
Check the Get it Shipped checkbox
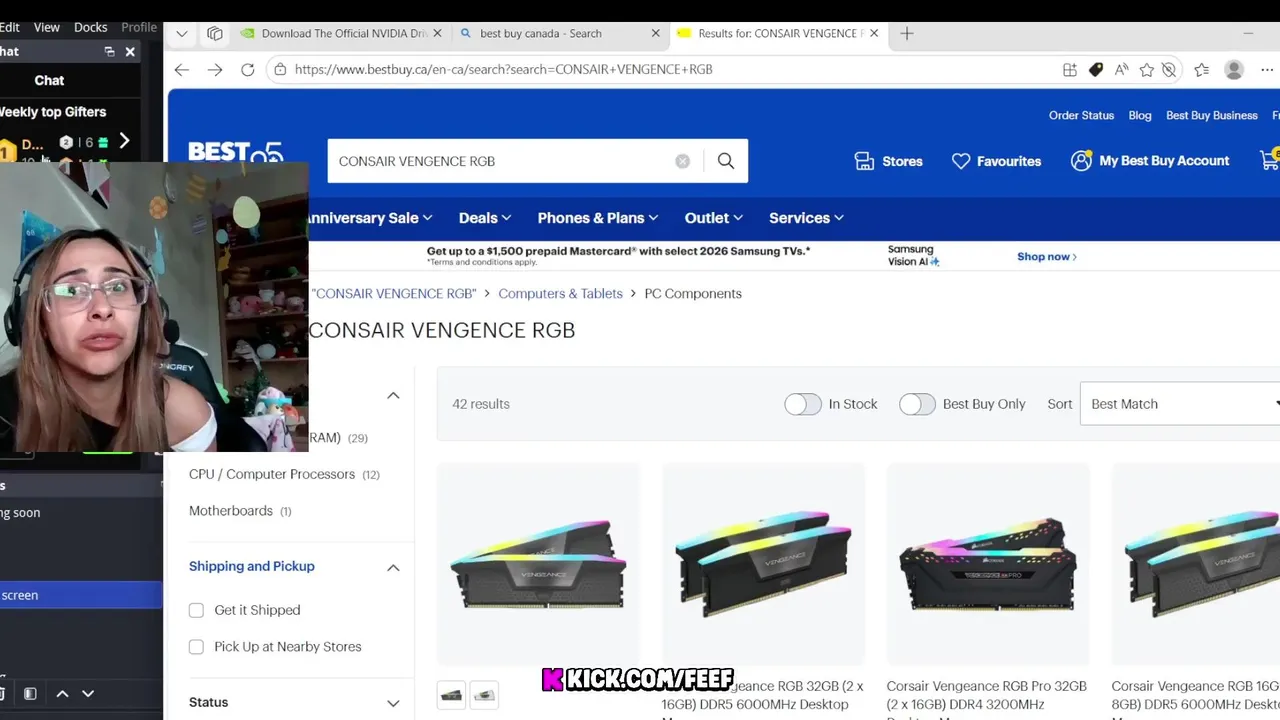(x=196, y=610)
